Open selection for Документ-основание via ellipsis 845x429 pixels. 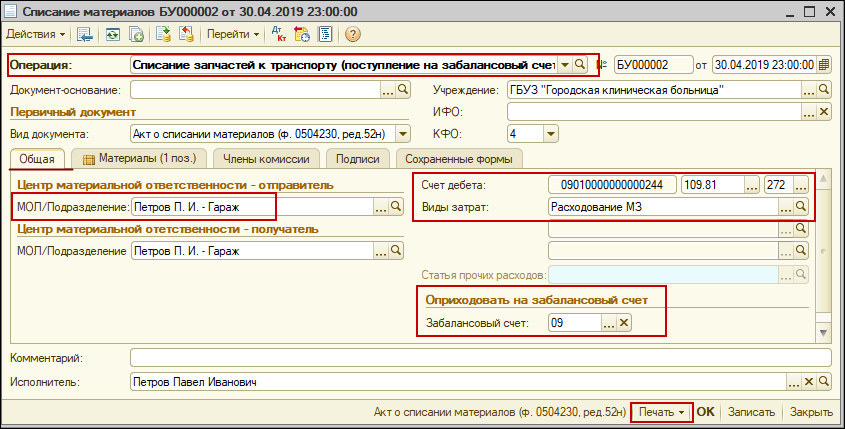coord(388,90)
